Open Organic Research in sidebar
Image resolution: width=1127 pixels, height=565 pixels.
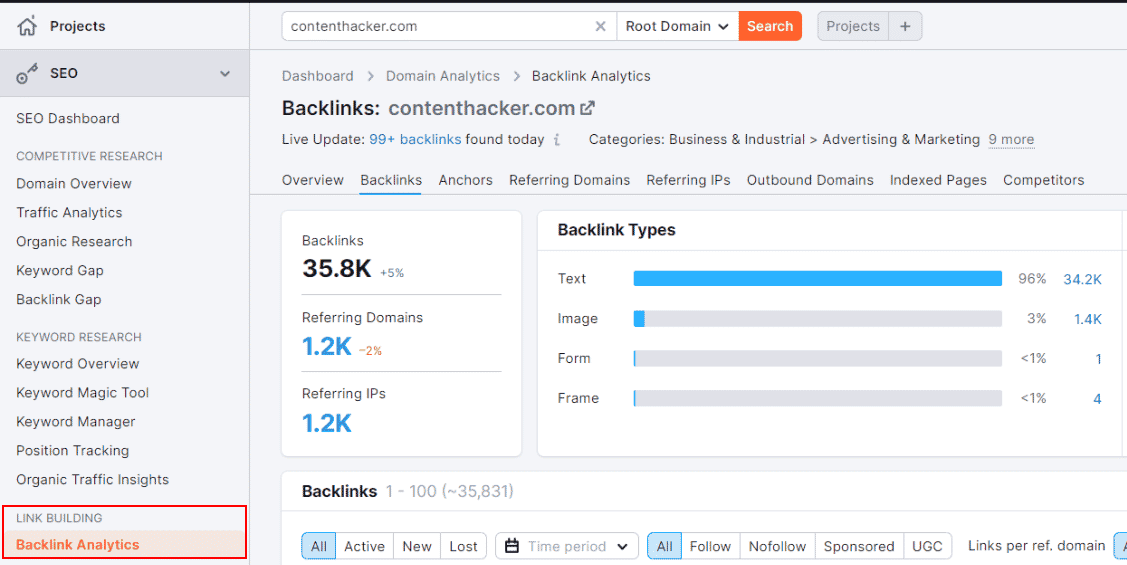pyautogui.click(x=74, y=242)
